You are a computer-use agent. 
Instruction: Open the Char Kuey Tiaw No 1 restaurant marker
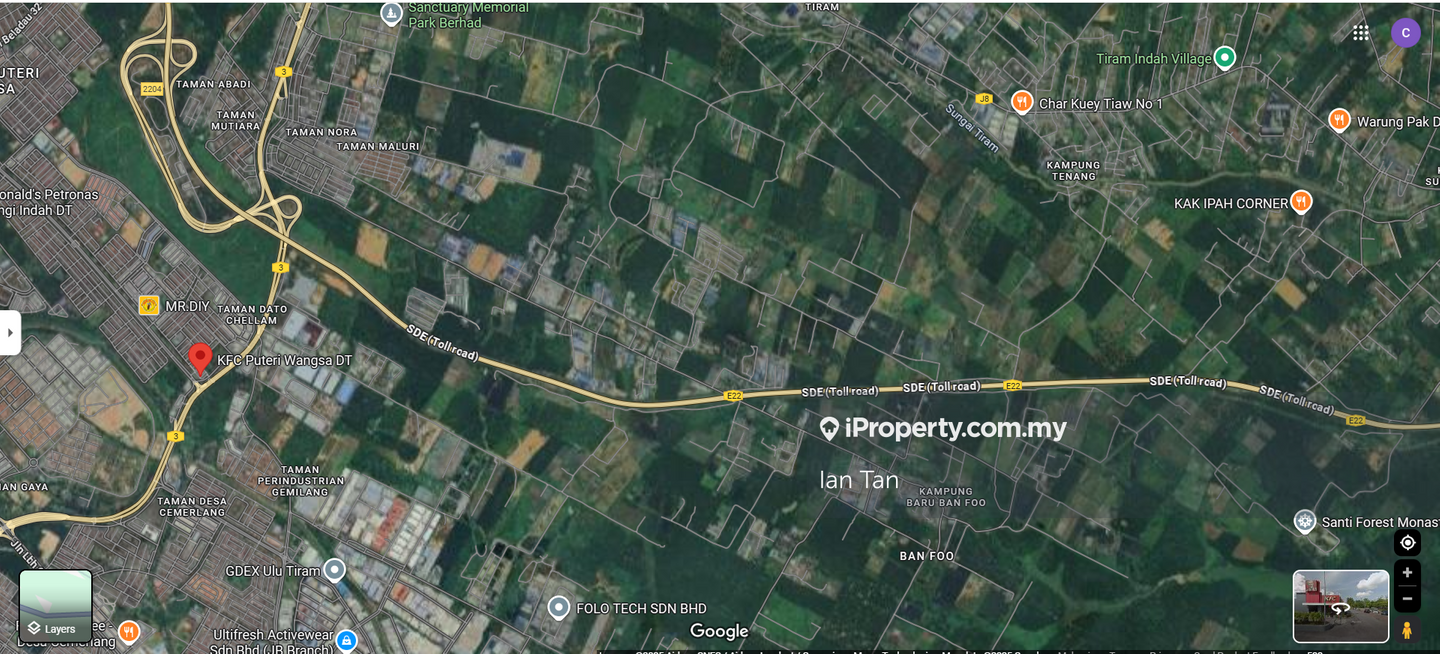click(1022, 102)
